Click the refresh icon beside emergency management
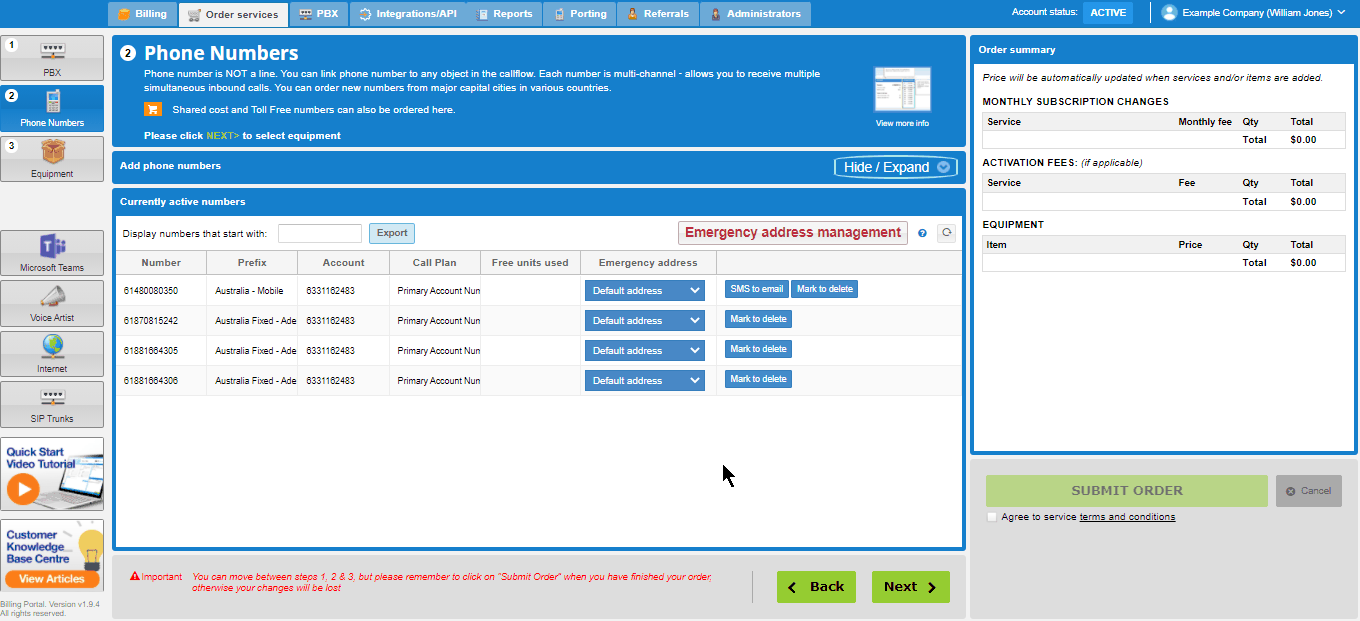Image resolution: width=1360 pixels, height=621 pixels. [946, 233]
